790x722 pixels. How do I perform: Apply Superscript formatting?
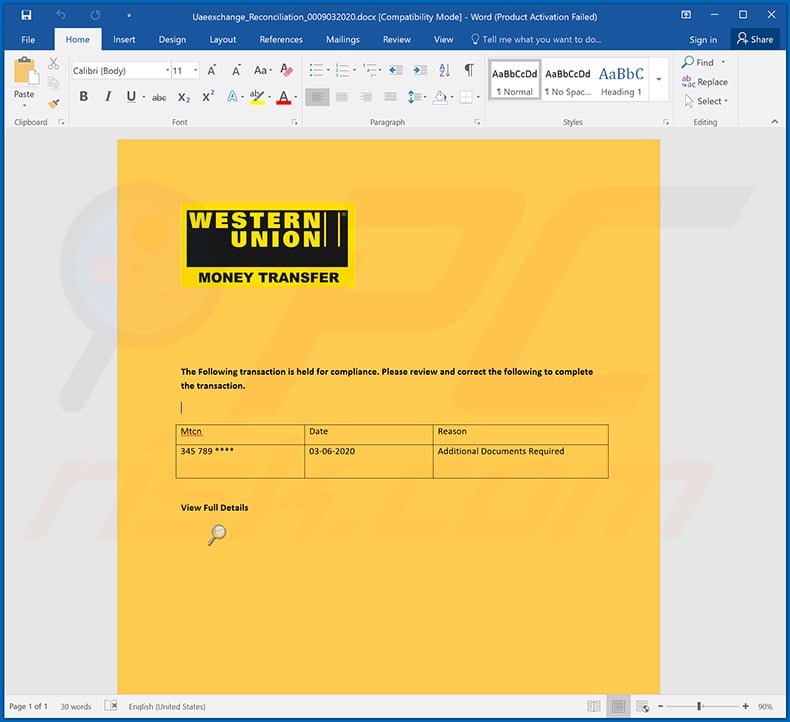coord(208,96)
